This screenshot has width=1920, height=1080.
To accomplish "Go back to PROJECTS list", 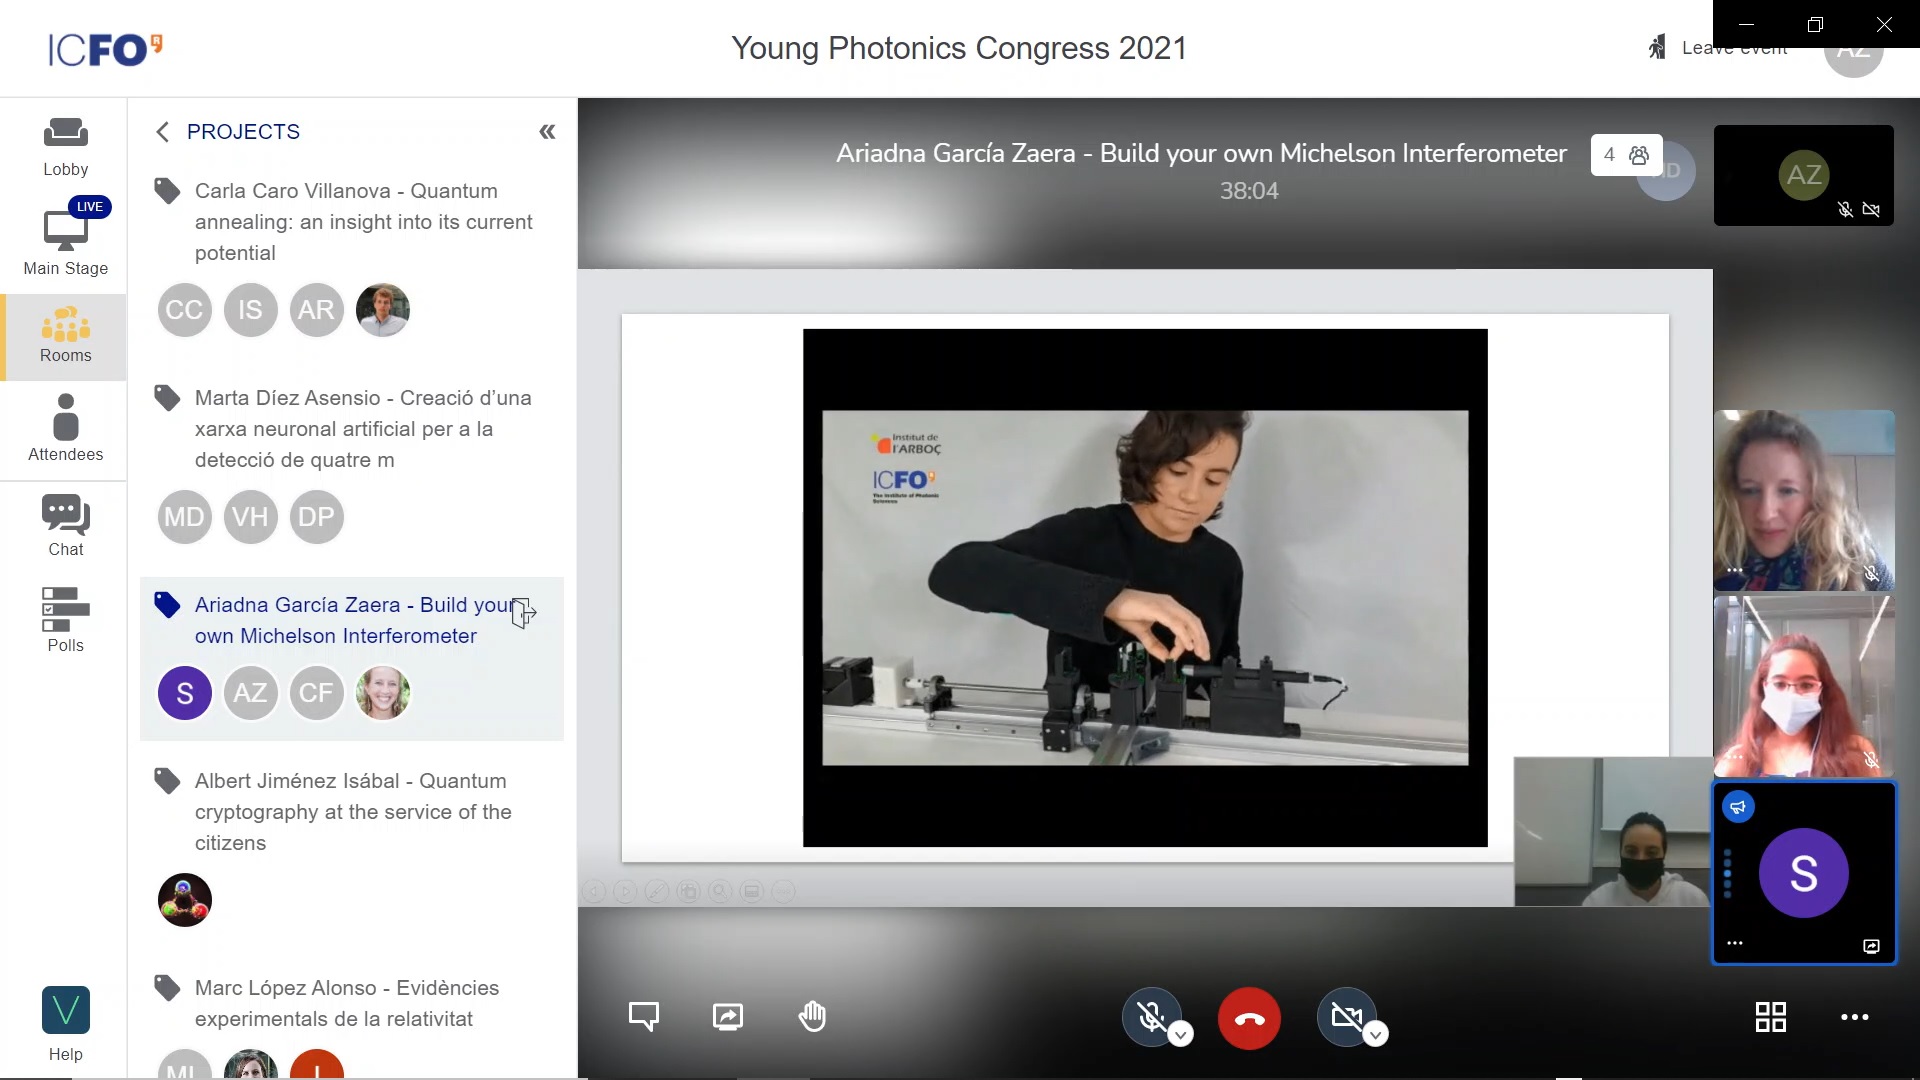I will pos(163,132).
